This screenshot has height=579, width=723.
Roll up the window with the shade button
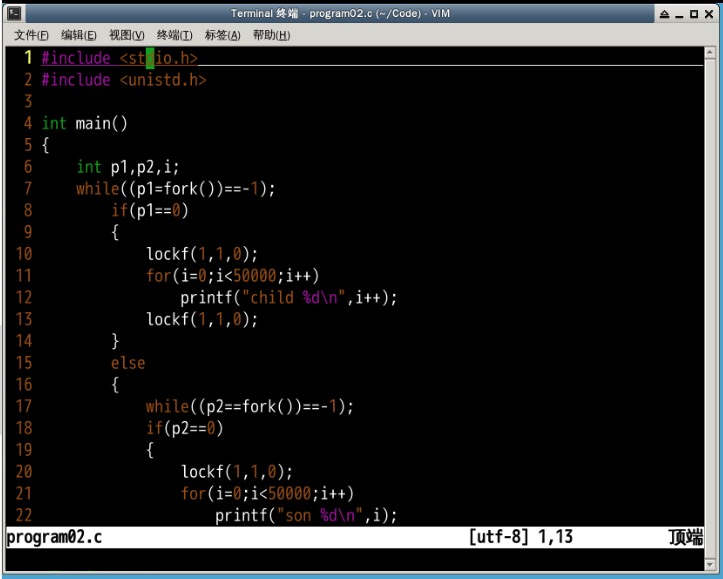pyautogui.click(x=666, y=14)
